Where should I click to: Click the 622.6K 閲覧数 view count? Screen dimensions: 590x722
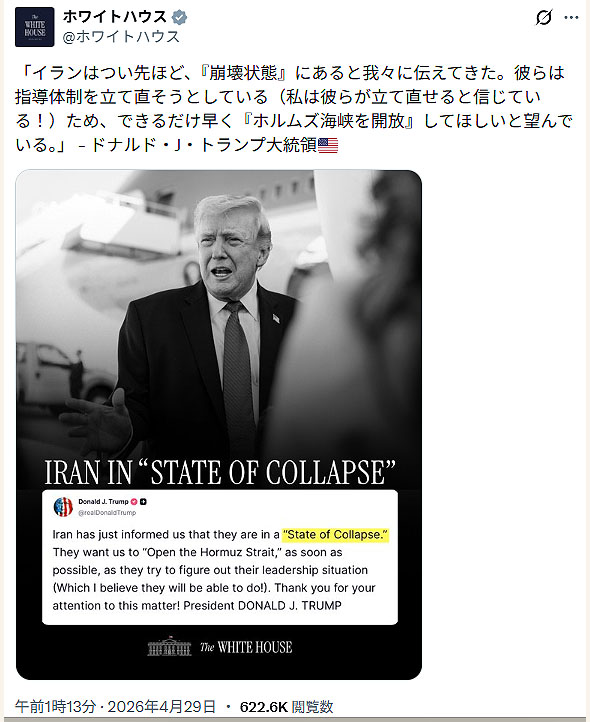(286, 706)
